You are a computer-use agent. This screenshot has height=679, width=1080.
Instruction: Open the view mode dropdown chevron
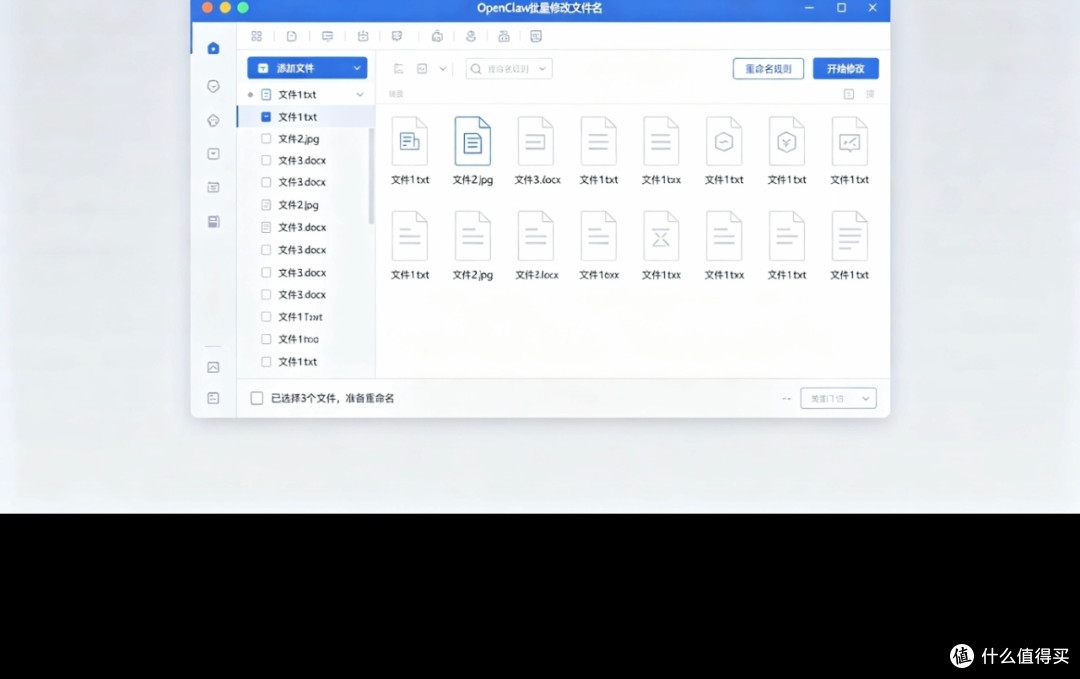(443, 68)
